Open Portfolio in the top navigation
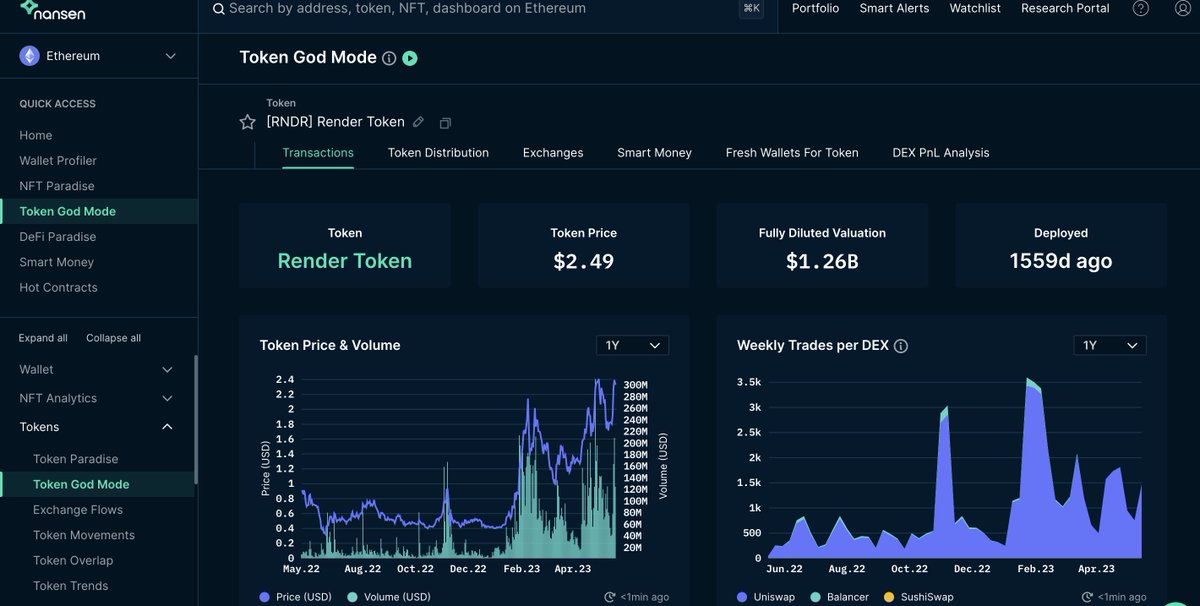Image resolution: width=1200 pixels, height=606 pixels. (x=816, y=8)
